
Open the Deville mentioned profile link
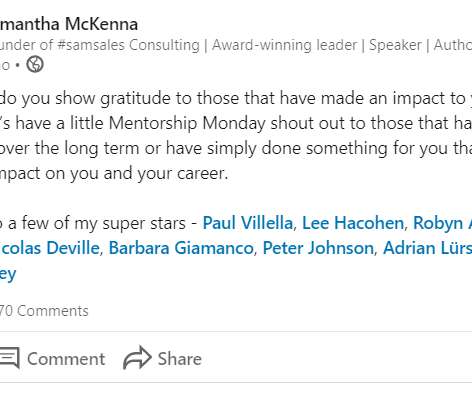tap(50, 248)
